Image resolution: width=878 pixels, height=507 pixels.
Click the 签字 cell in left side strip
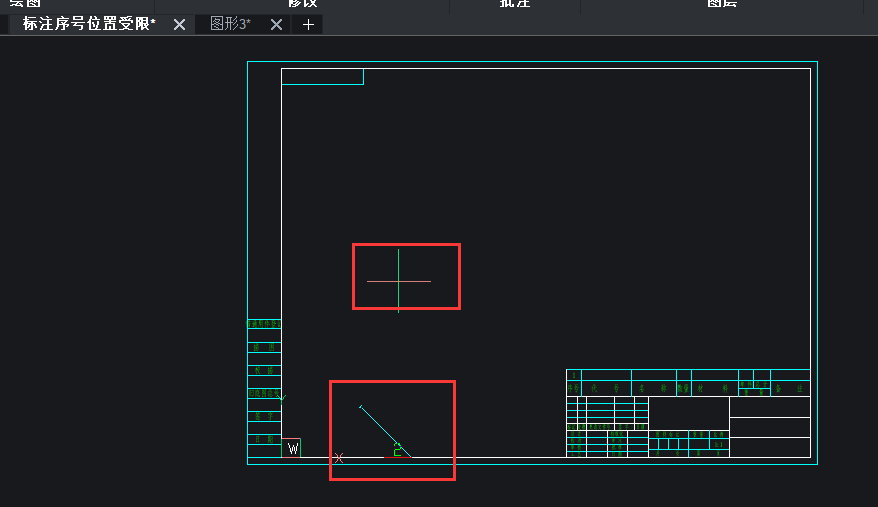[264, 416]
